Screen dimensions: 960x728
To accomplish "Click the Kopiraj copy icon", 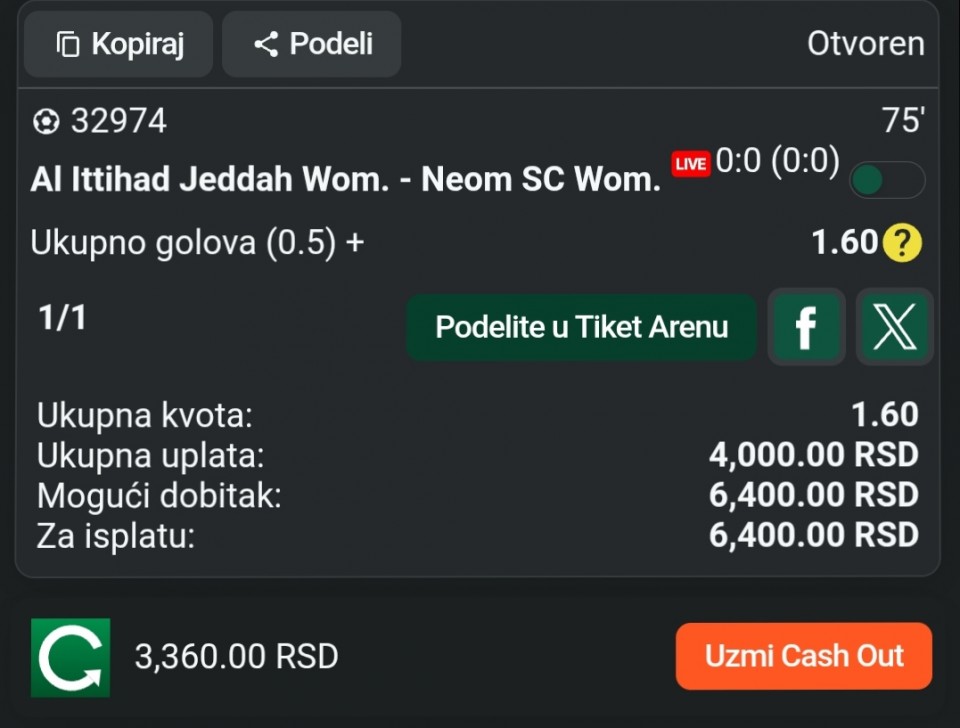I will pos(68,44).
